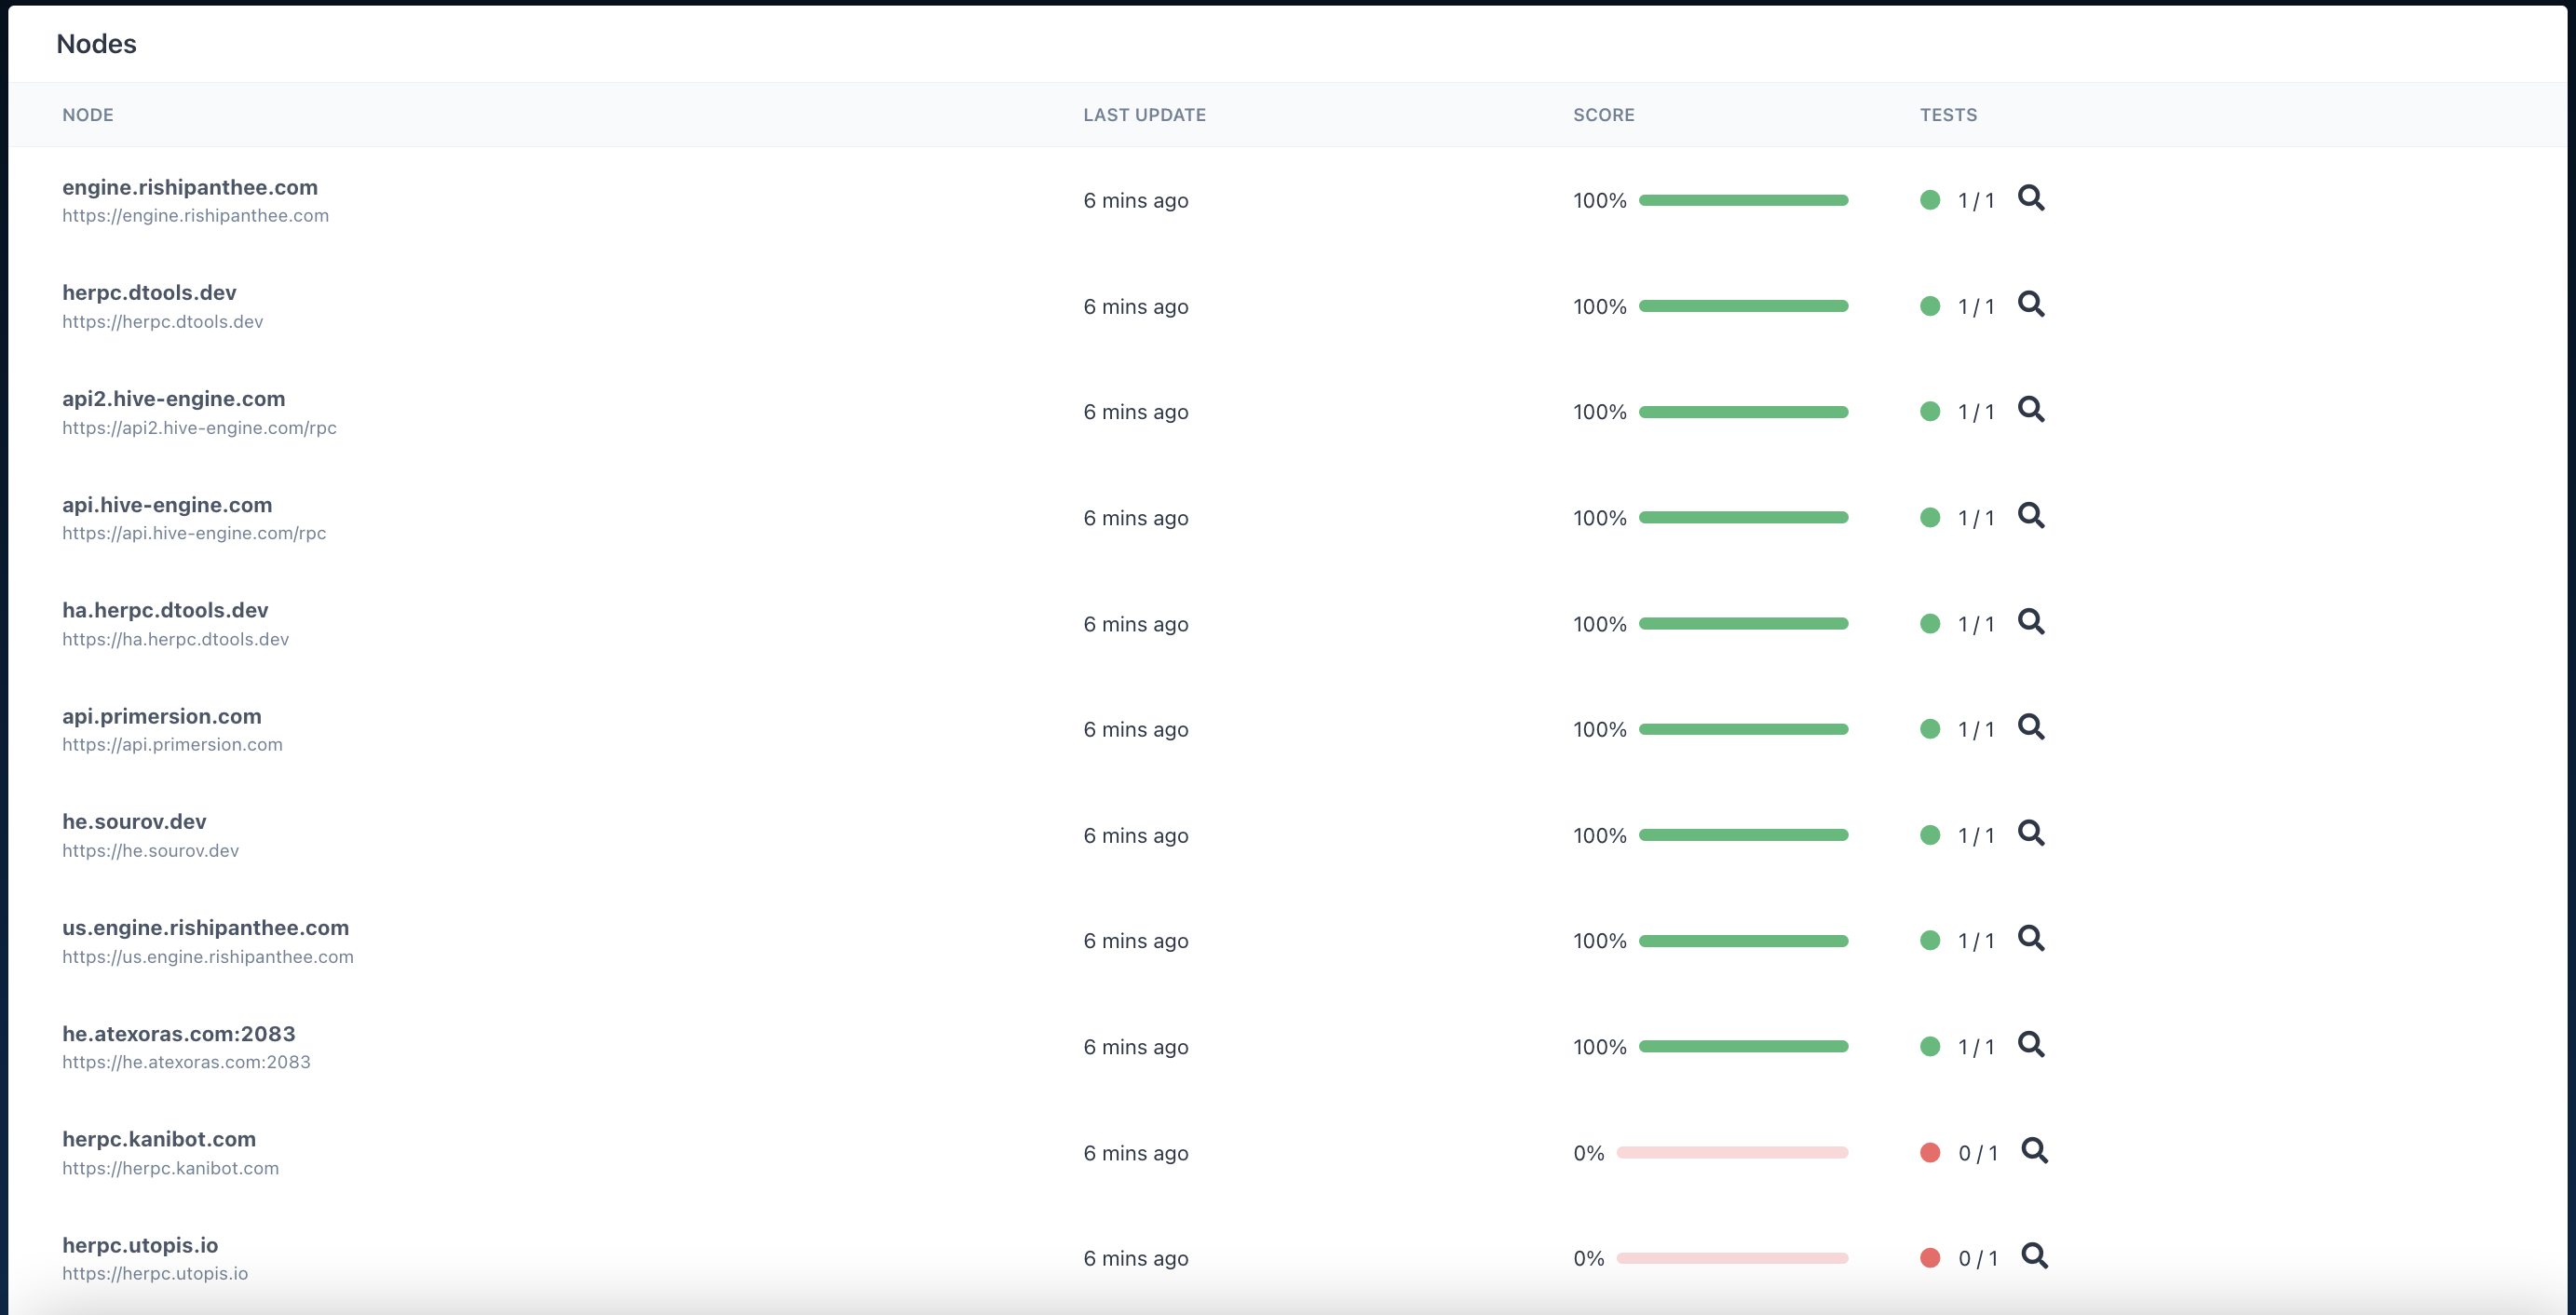Open https://engine.rishipanthee.com link
This screenshot has height=1315, width=2576.
(x=195, y=216)
